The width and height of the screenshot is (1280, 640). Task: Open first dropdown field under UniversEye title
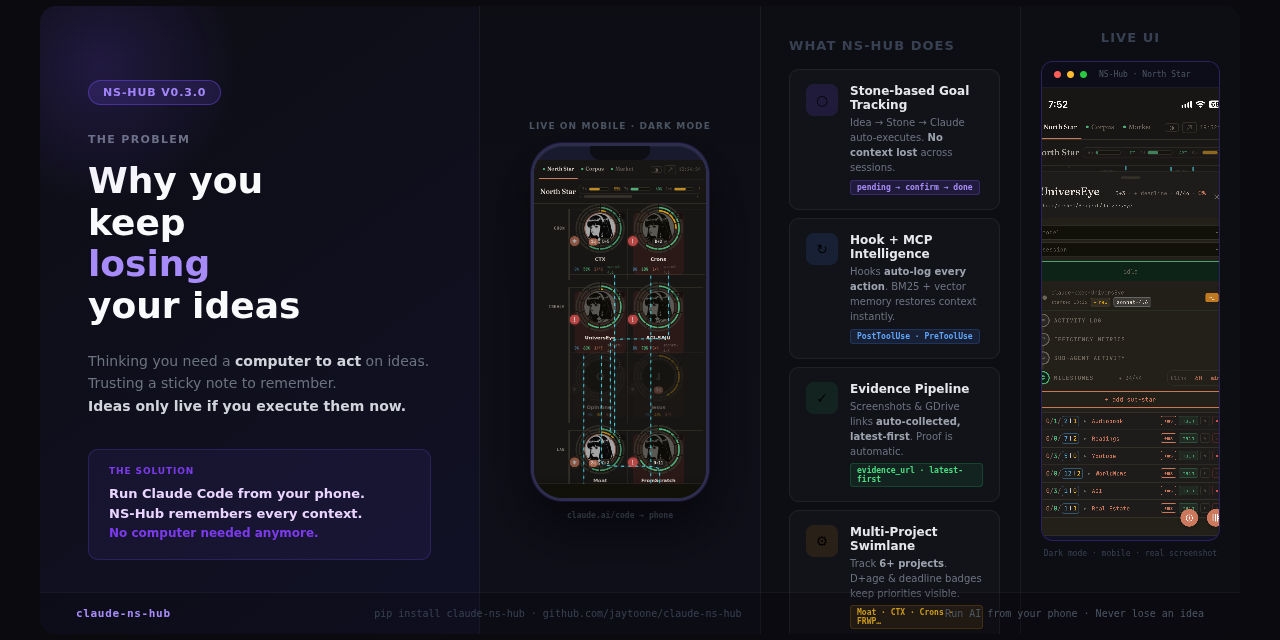pyautogui.click(x=1130, y=232)
